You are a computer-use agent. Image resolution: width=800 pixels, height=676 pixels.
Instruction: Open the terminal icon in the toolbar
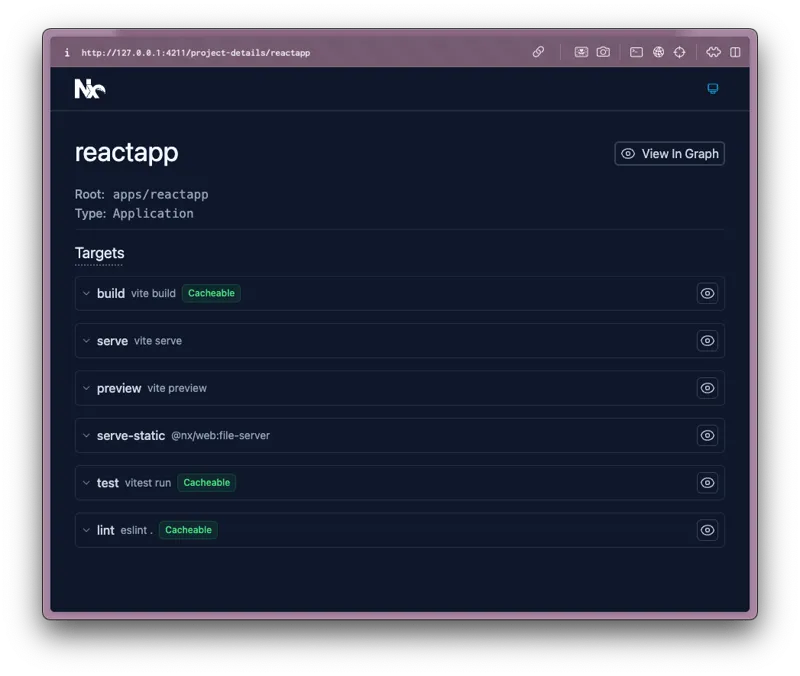pyautogui.click(x=636, y=52)
